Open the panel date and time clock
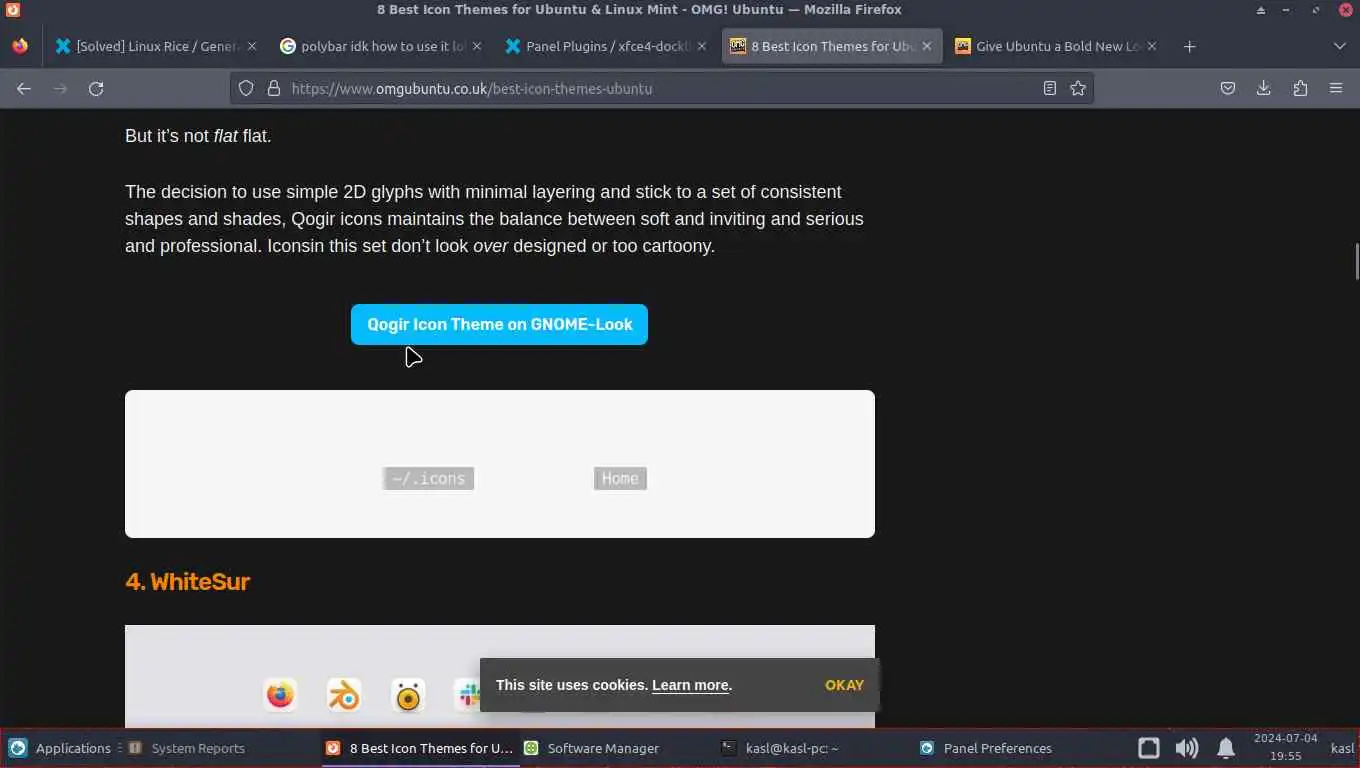Screen dimensions: 1360x768 tap(1285, 747)
